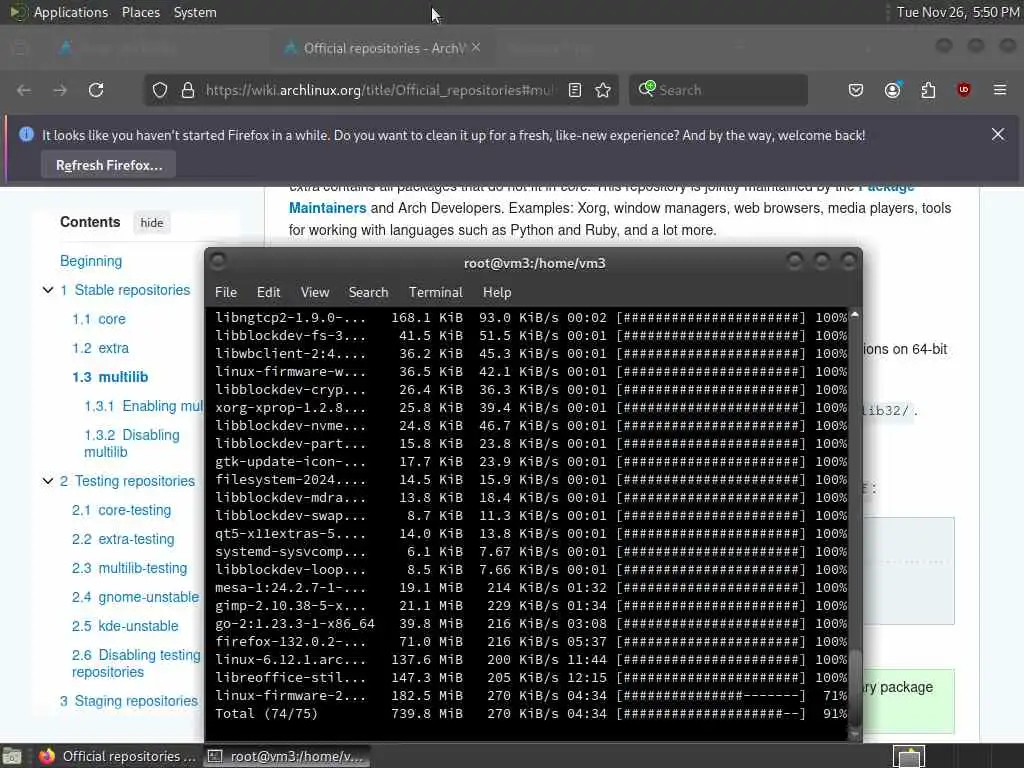The width and height of the screenshot is (1024, 768).
Task: Open the extensions puzzle icon
Action: pos(928,90)
